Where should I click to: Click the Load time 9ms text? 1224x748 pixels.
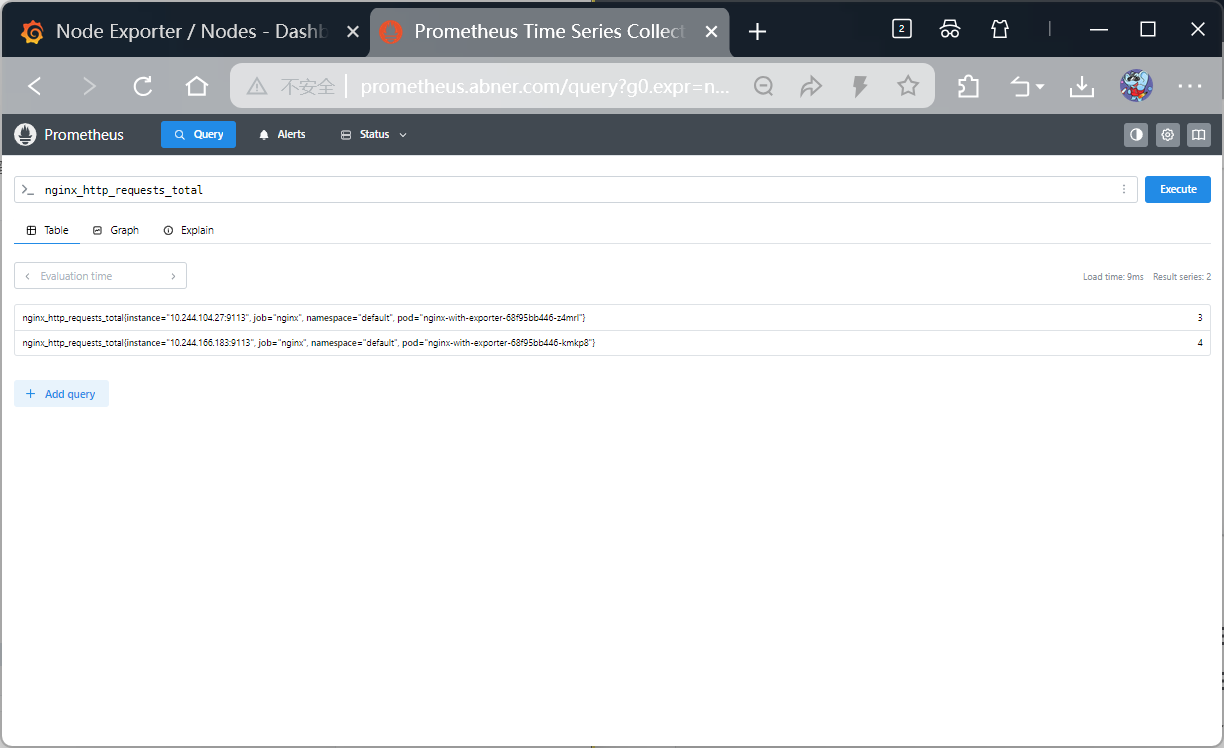[x=1113, y=277]
